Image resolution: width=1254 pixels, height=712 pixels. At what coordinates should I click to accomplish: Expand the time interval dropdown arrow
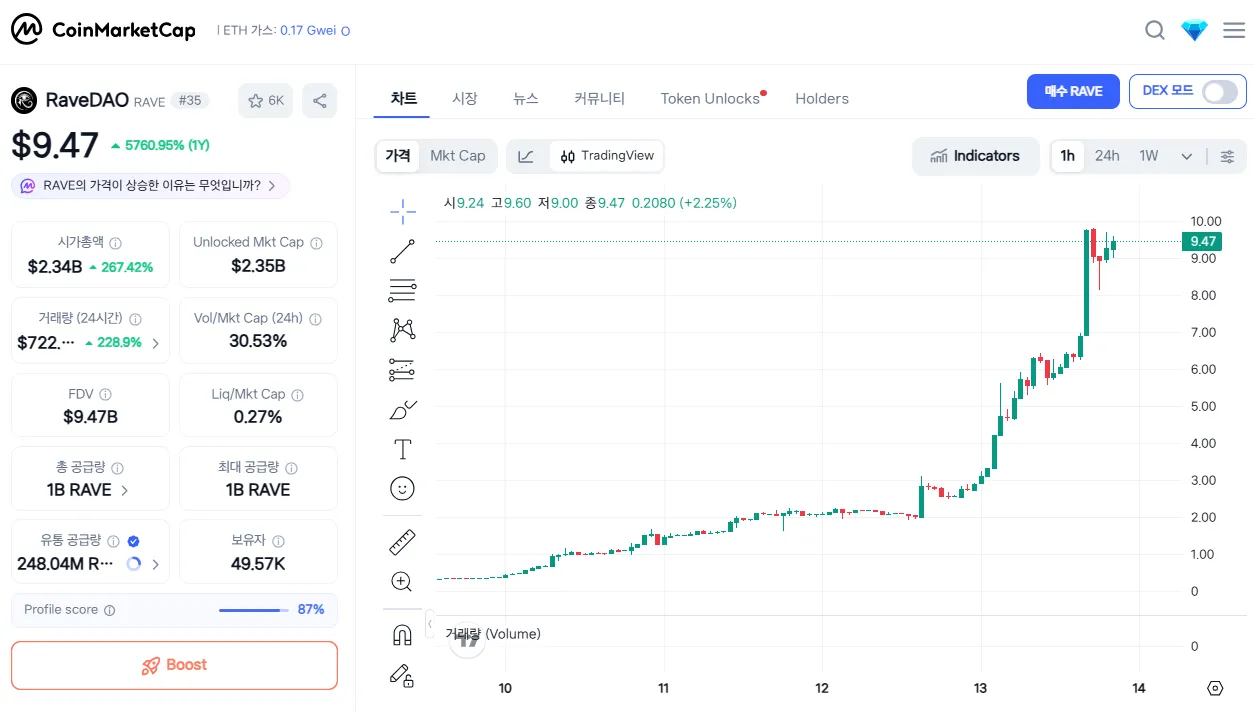(x=1187, y=156)
